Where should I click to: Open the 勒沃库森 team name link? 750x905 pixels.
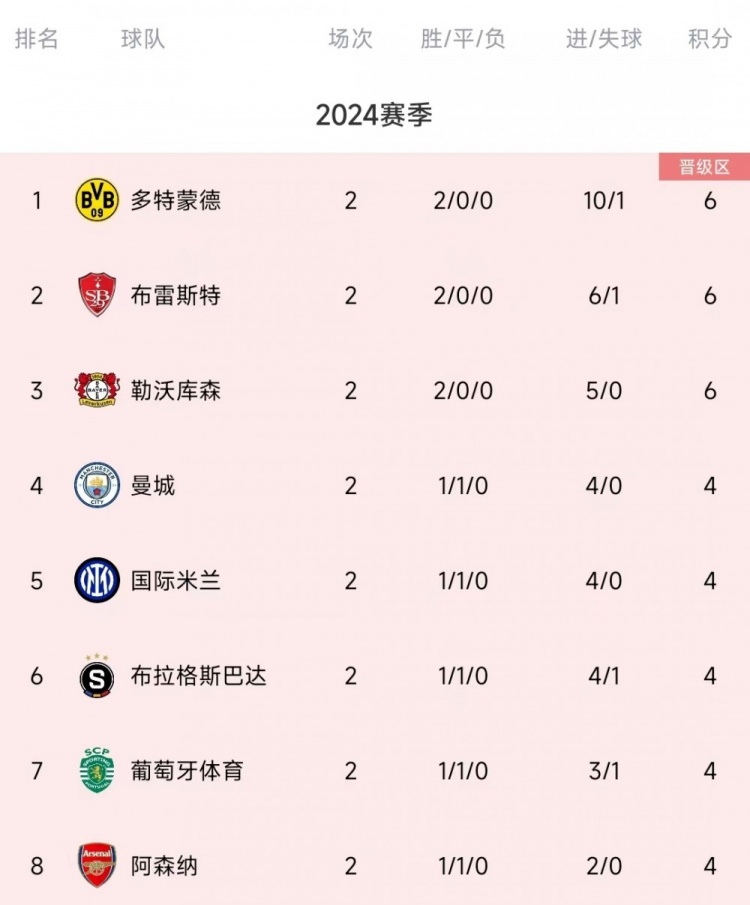coord(176,390)
